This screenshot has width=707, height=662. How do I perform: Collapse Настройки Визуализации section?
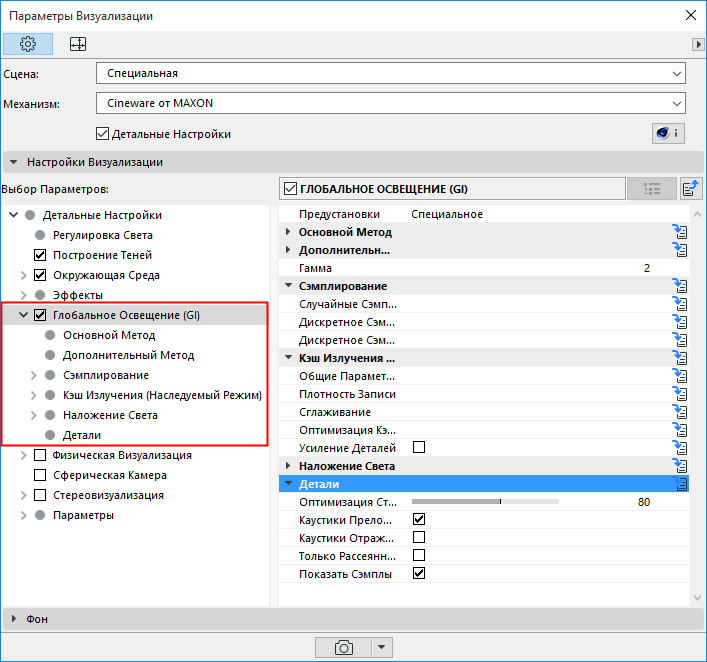[x=14, y=162]
